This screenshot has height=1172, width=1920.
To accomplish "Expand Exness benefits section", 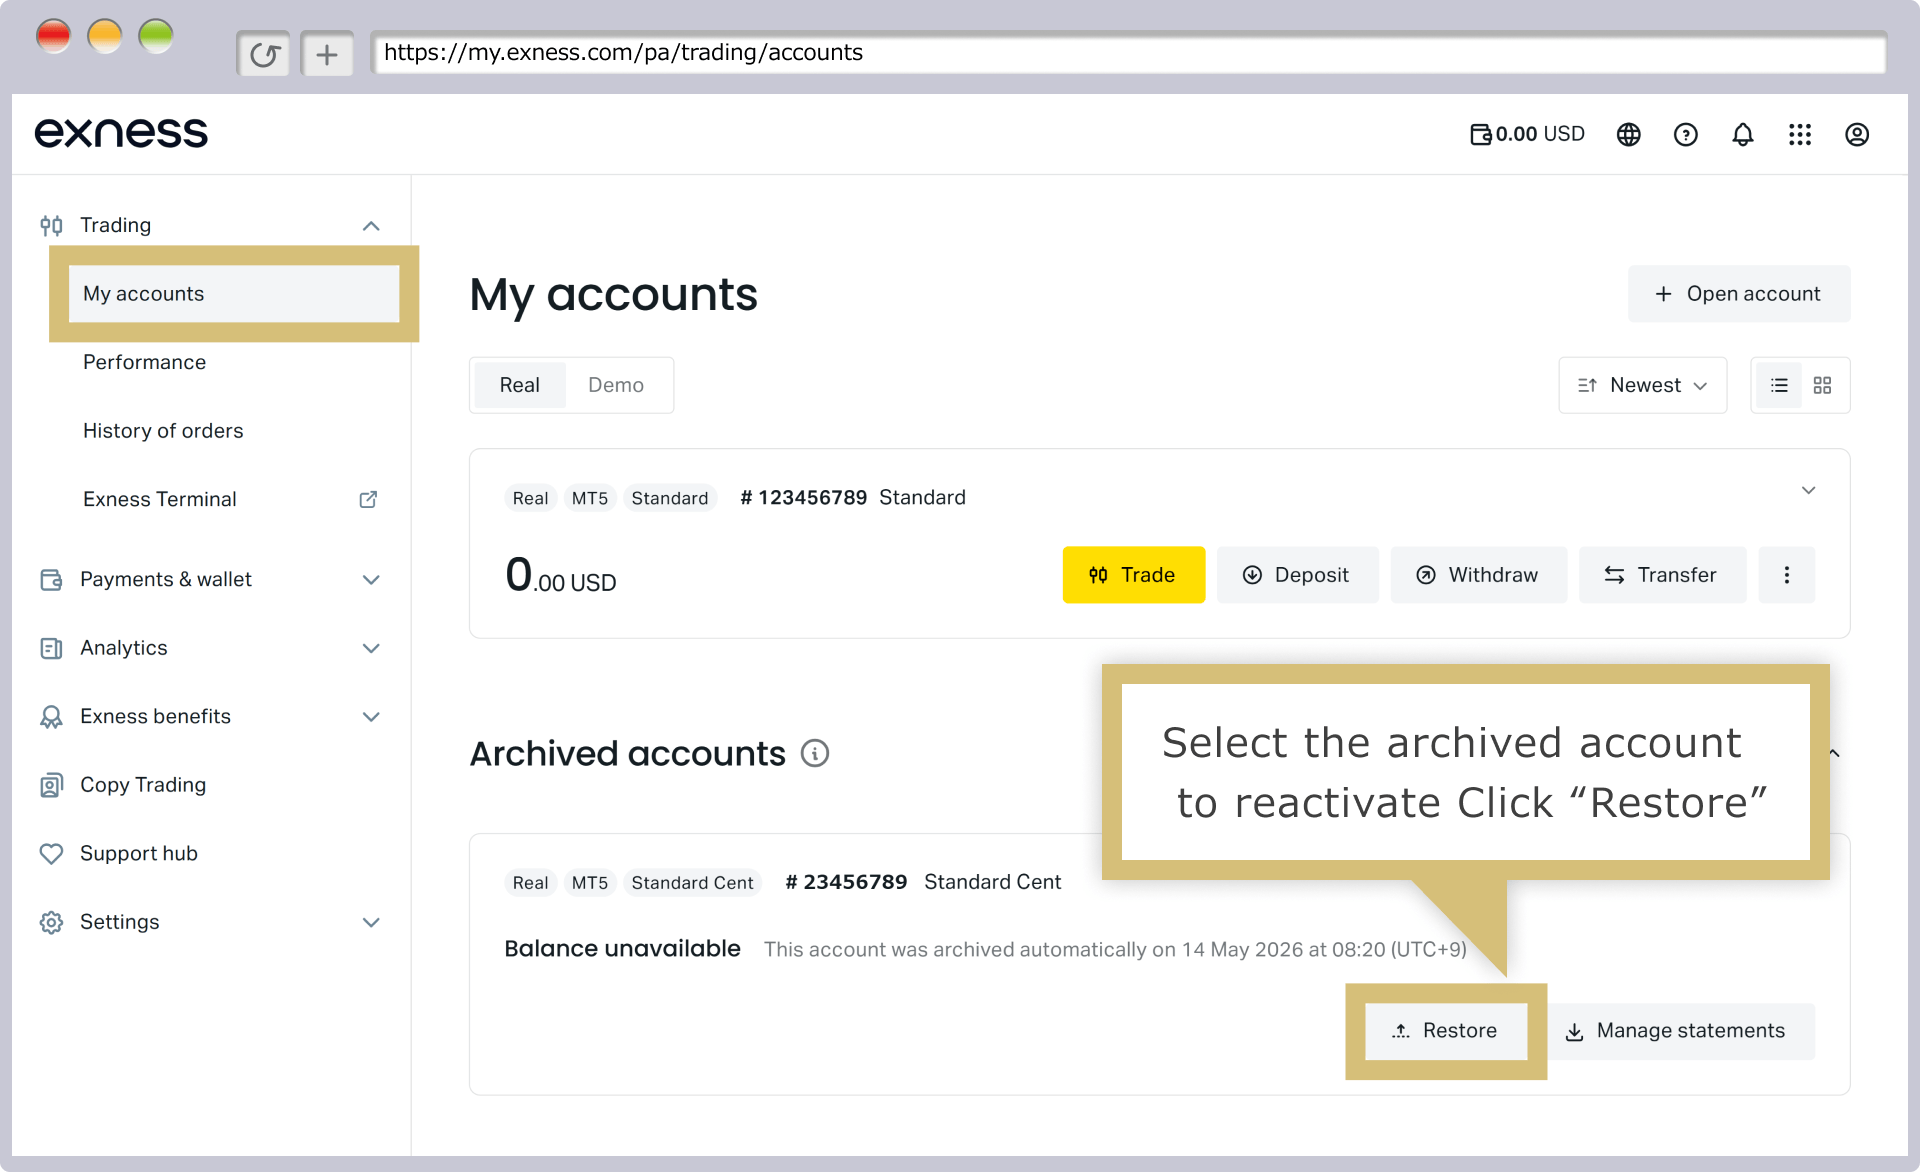I will click(371, 717).
